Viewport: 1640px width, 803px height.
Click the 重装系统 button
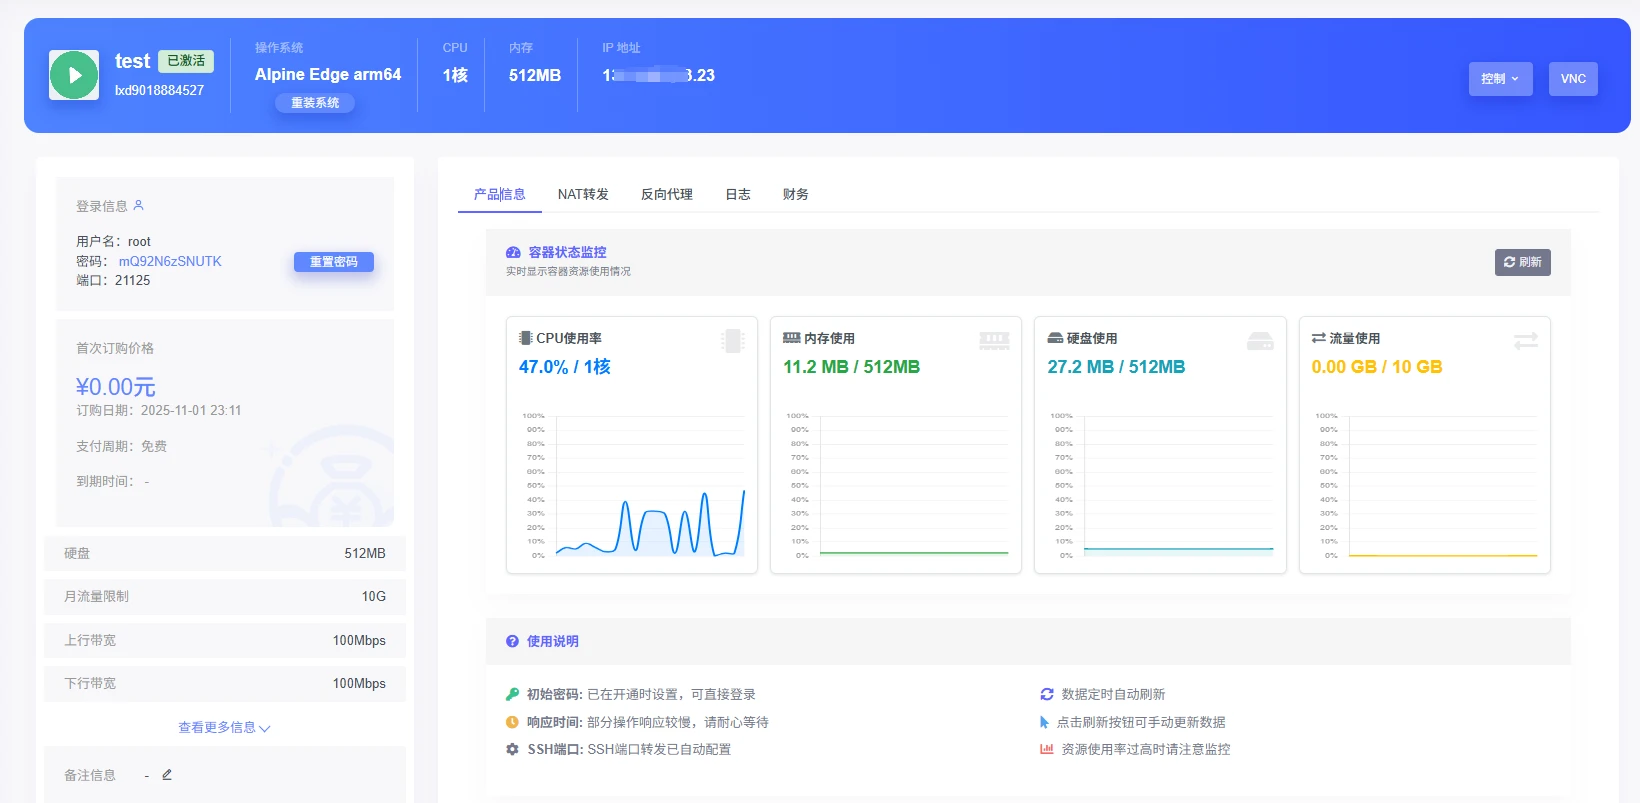(315, 103)
